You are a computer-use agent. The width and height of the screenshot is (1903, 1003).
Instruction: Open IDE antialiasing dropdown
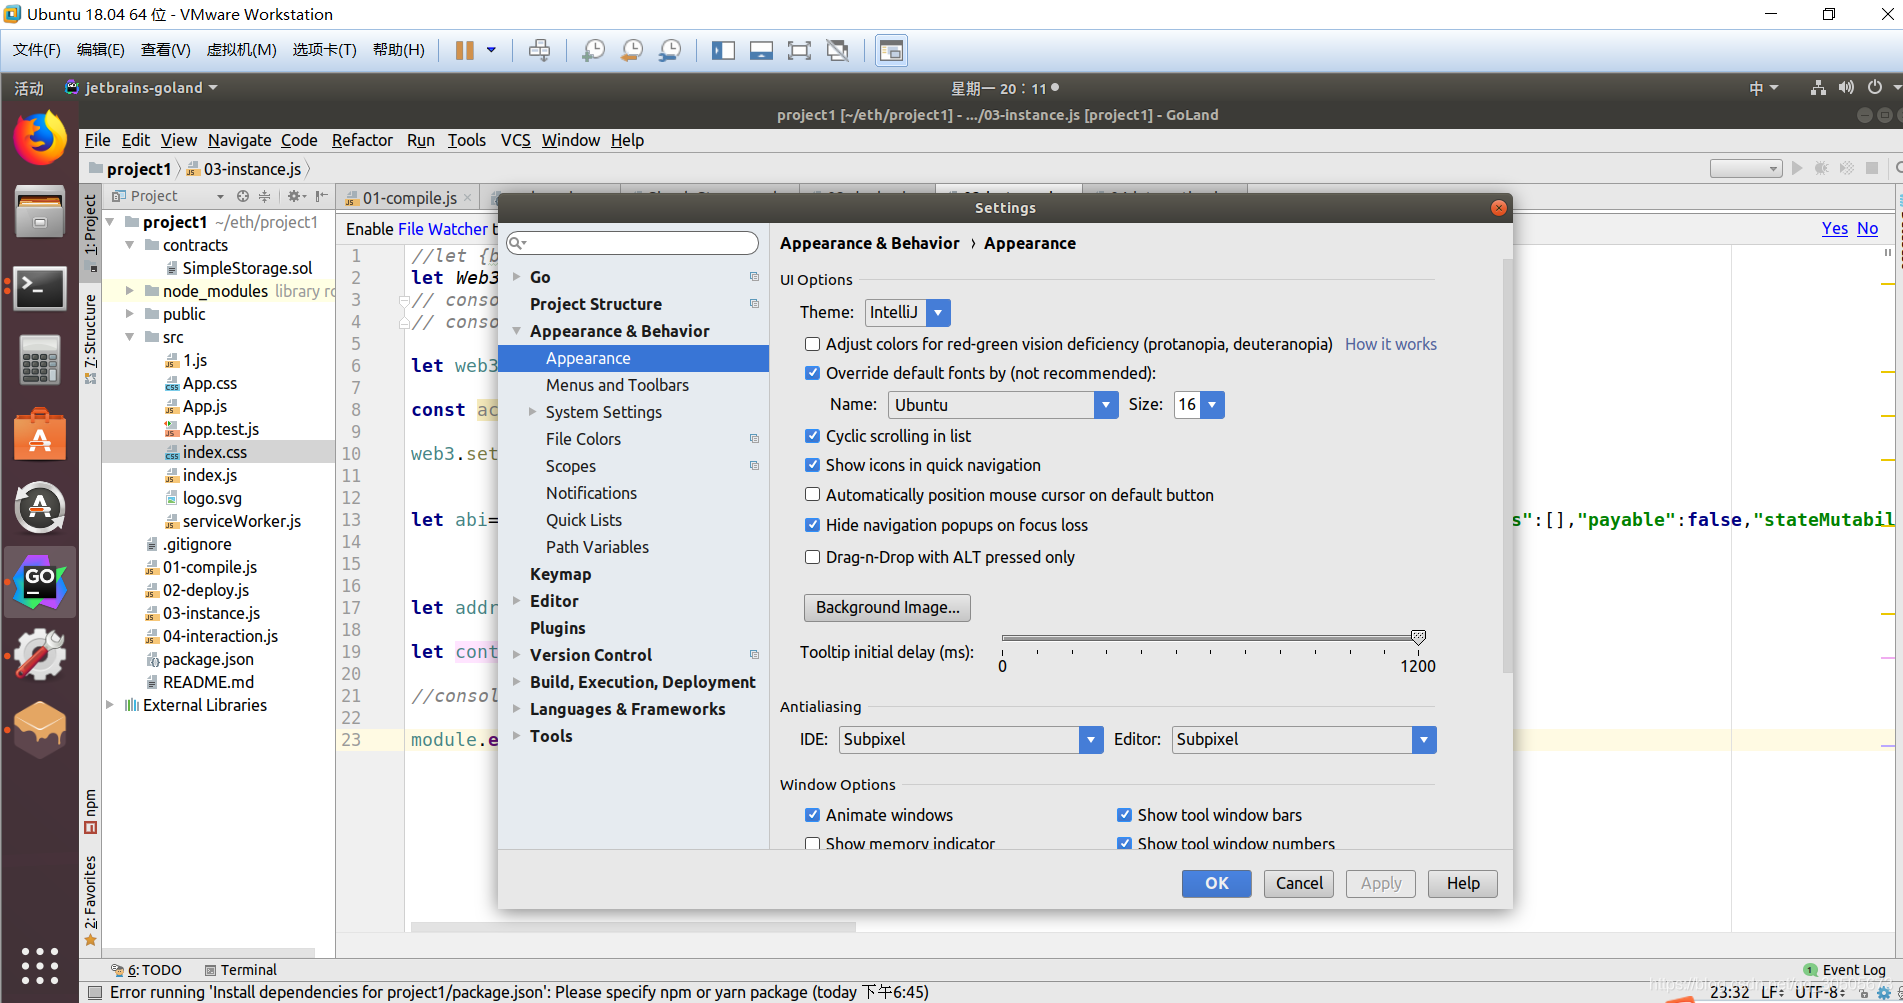(1091, 740)
